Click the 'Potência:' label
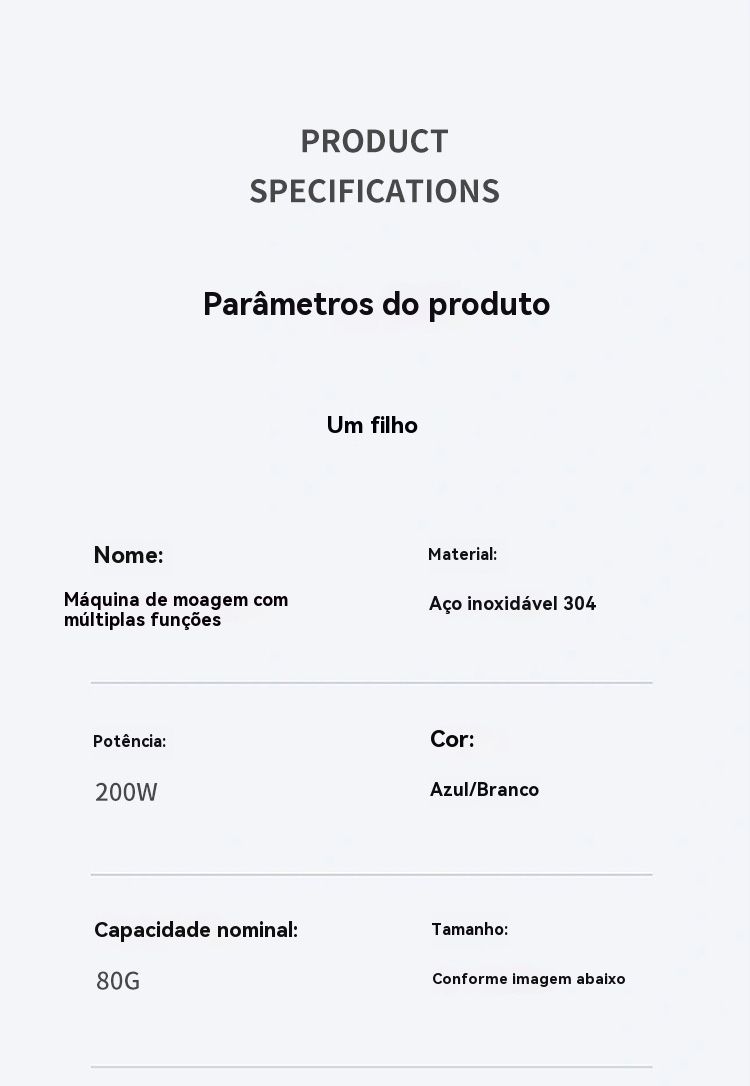The height and width of the screenshot is (1086, 750). 129,741
